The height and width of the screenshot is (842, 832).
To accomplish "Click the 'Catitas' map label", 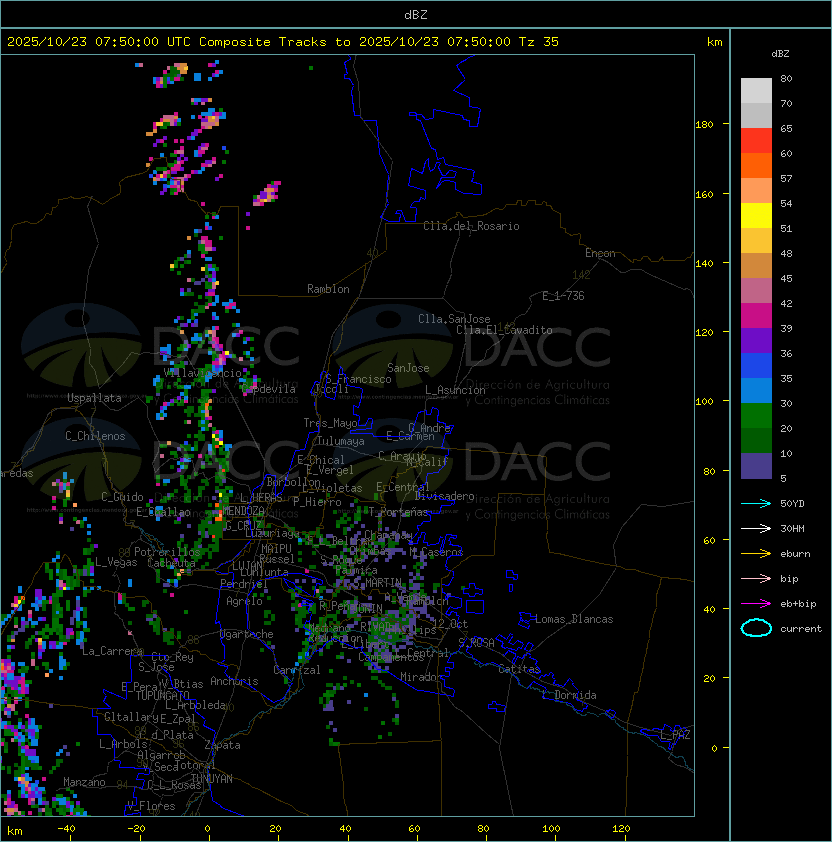I will pos(519,669).
